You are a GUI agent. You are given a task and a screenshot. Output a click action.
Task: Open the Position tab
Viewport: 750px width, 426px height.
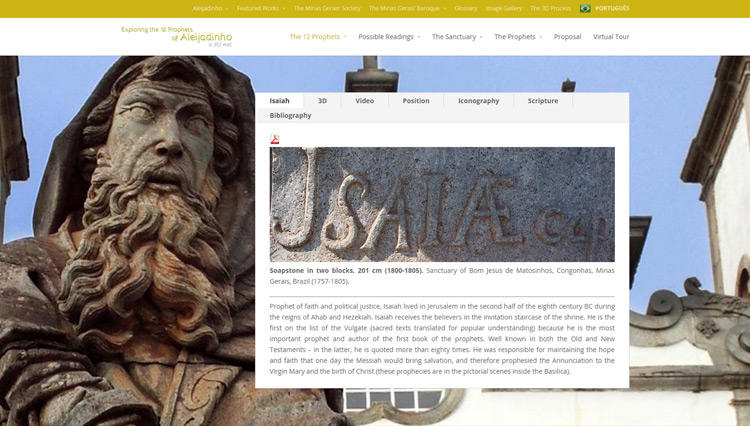[x=416, y=100]
